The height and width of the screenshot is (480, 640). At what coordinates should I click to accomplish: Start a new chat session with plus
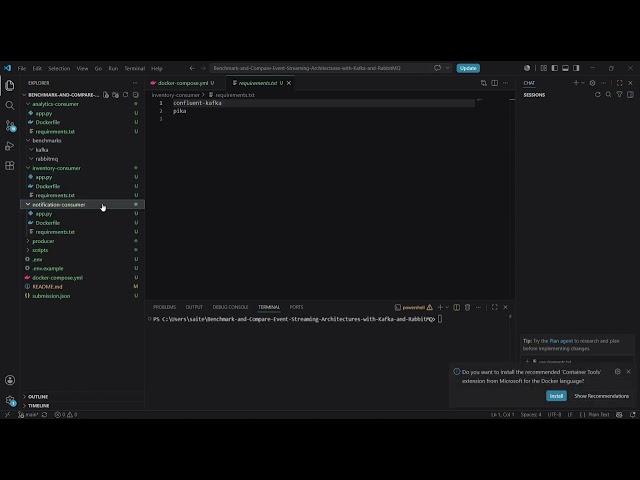[x=576, y=83]
